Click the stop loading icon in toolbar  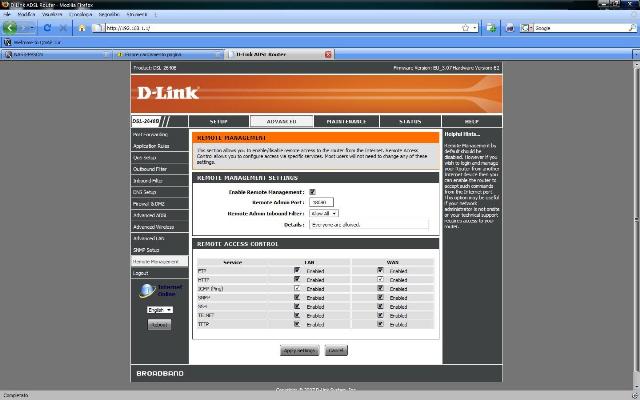63,27
